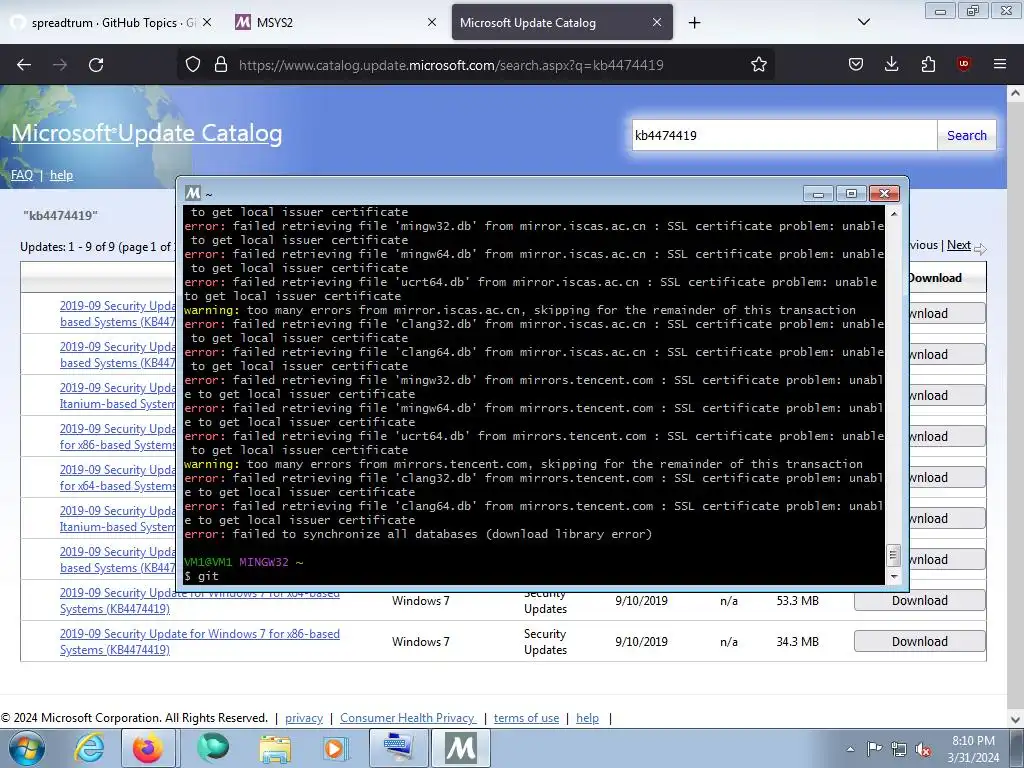Download the Windows 7 x64 update (53.3 MB)

(920, 601)
